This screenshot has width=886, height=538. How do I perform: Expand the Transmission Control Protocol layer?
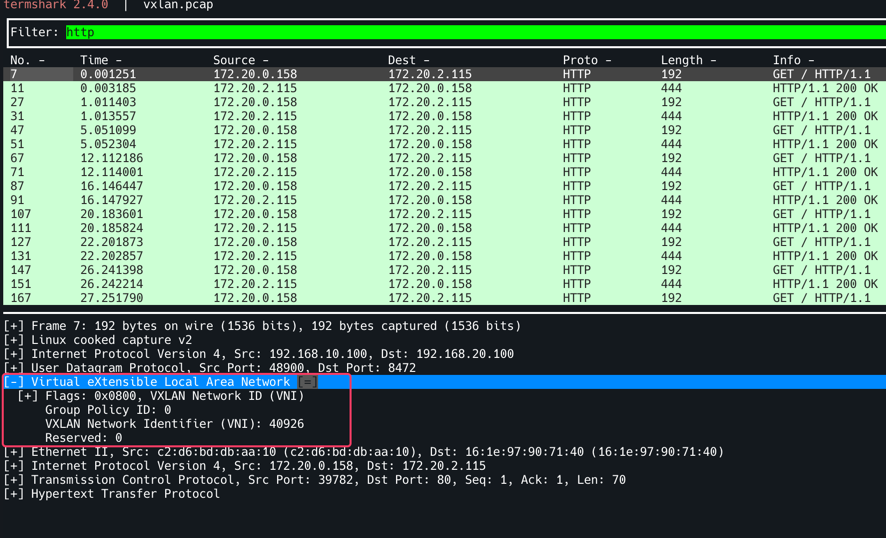14,480
